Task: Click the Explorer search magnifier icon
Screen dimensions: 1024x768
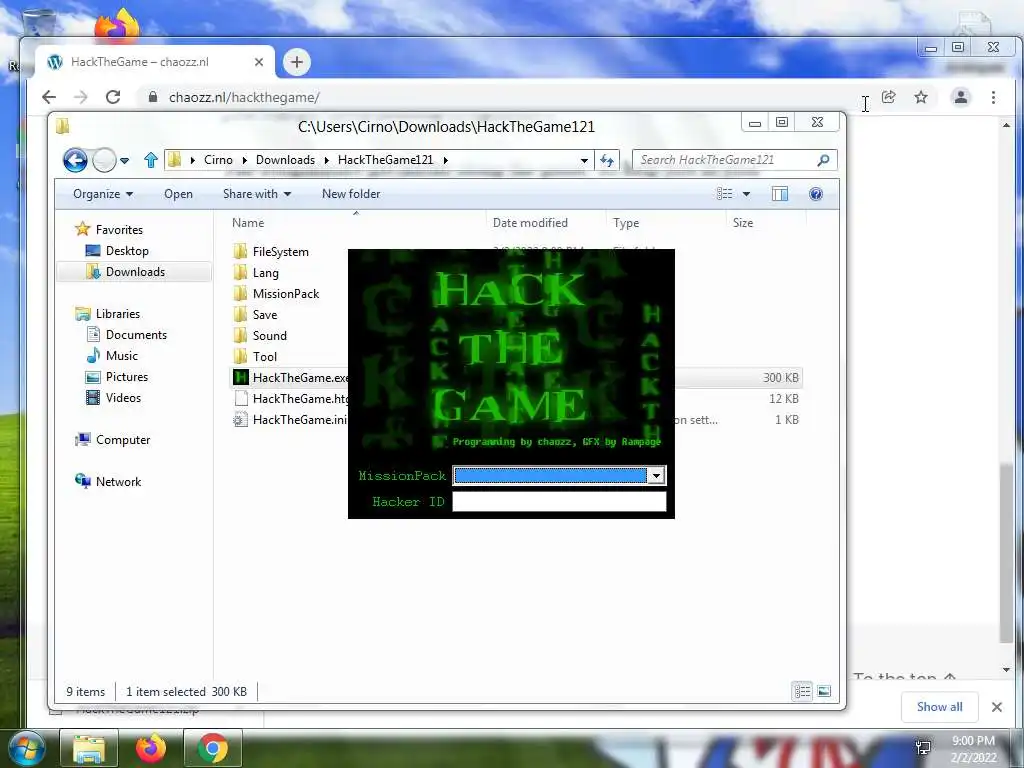Action: [x=824, y=160]
